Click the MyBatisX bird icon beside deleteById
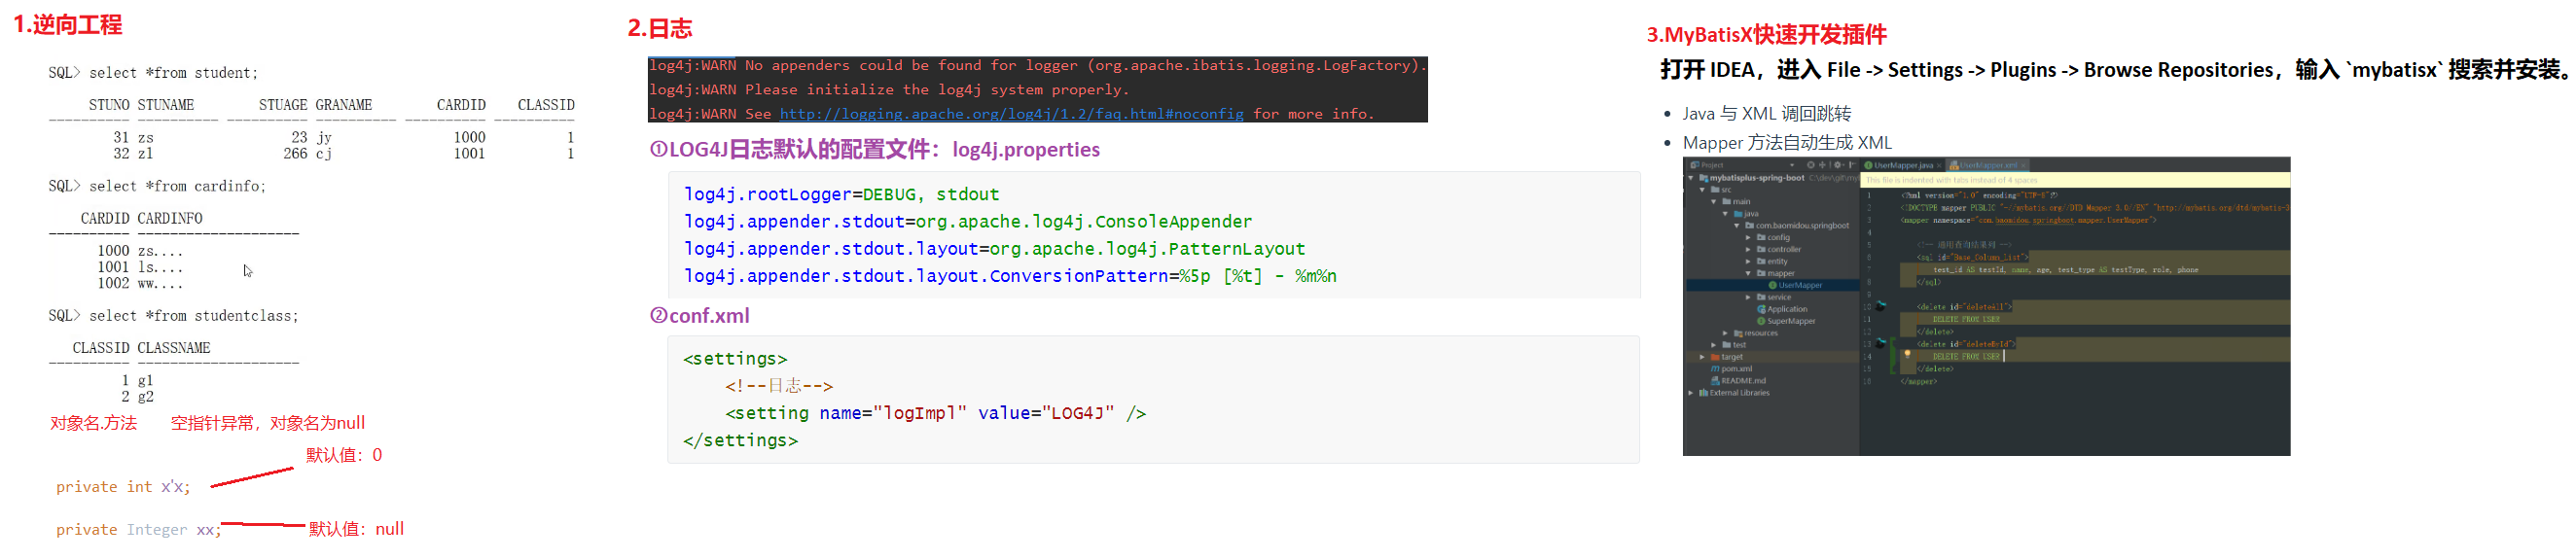Image resolution: width=2576 pixels, height=560 pixels. coord(1880,343)
